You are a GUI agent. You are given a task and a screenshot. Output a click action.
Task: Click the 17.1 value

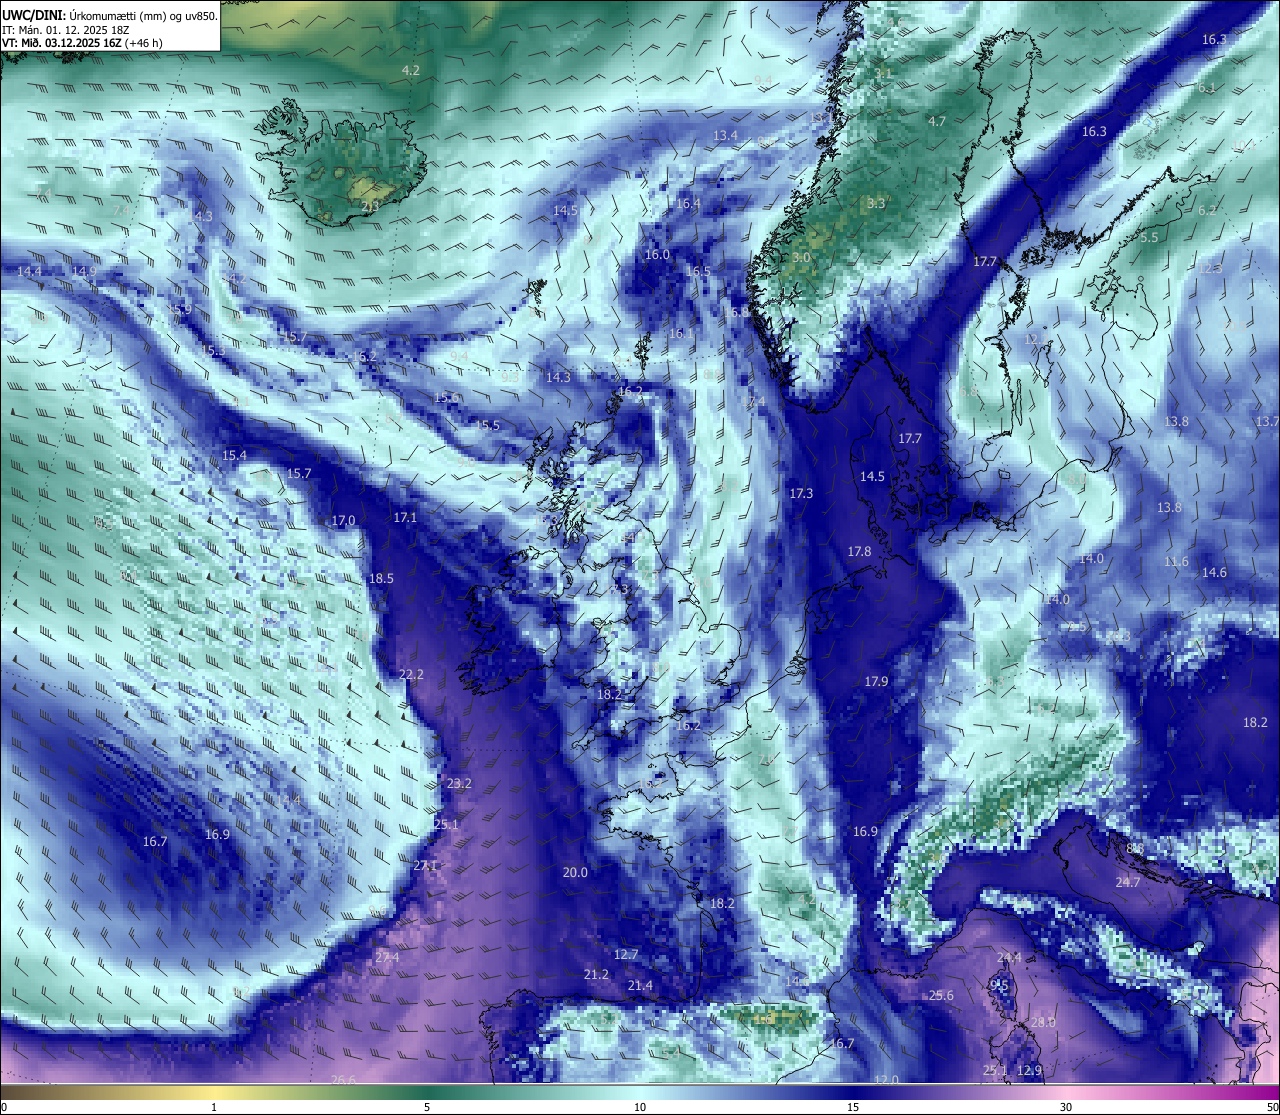point(405,517)
